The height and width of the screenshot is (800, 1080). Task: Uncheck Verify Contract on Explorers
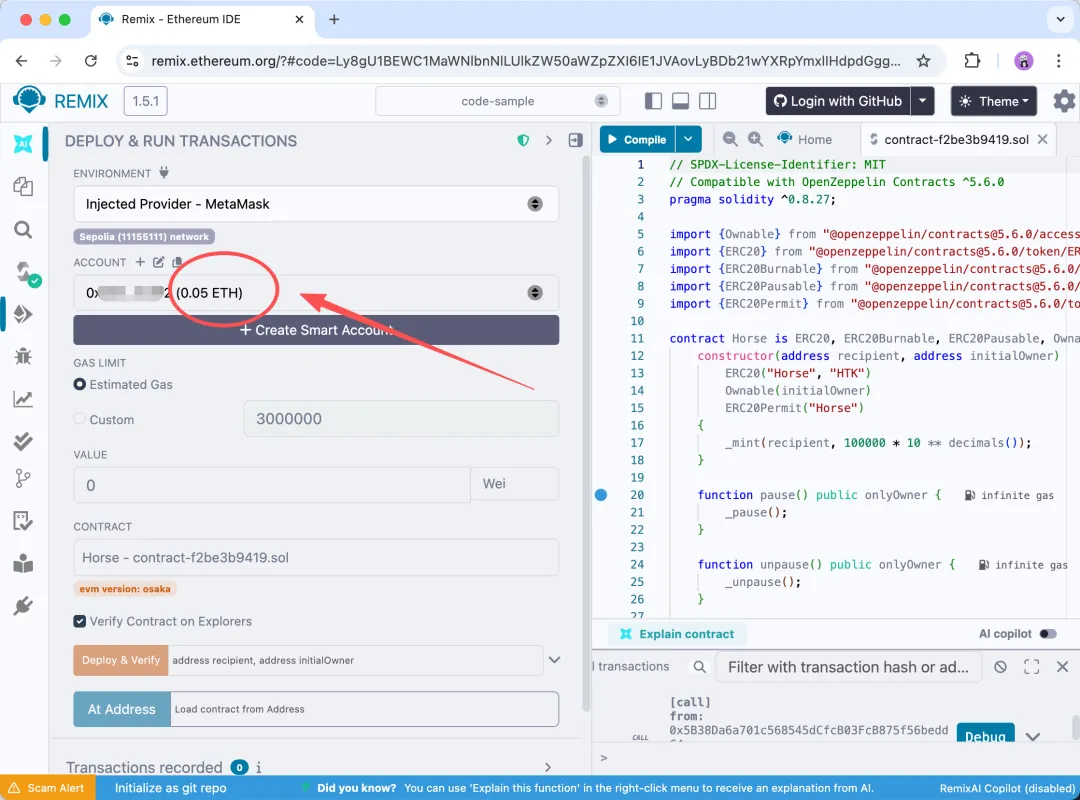pyautogui.click(x=80, y=622)
